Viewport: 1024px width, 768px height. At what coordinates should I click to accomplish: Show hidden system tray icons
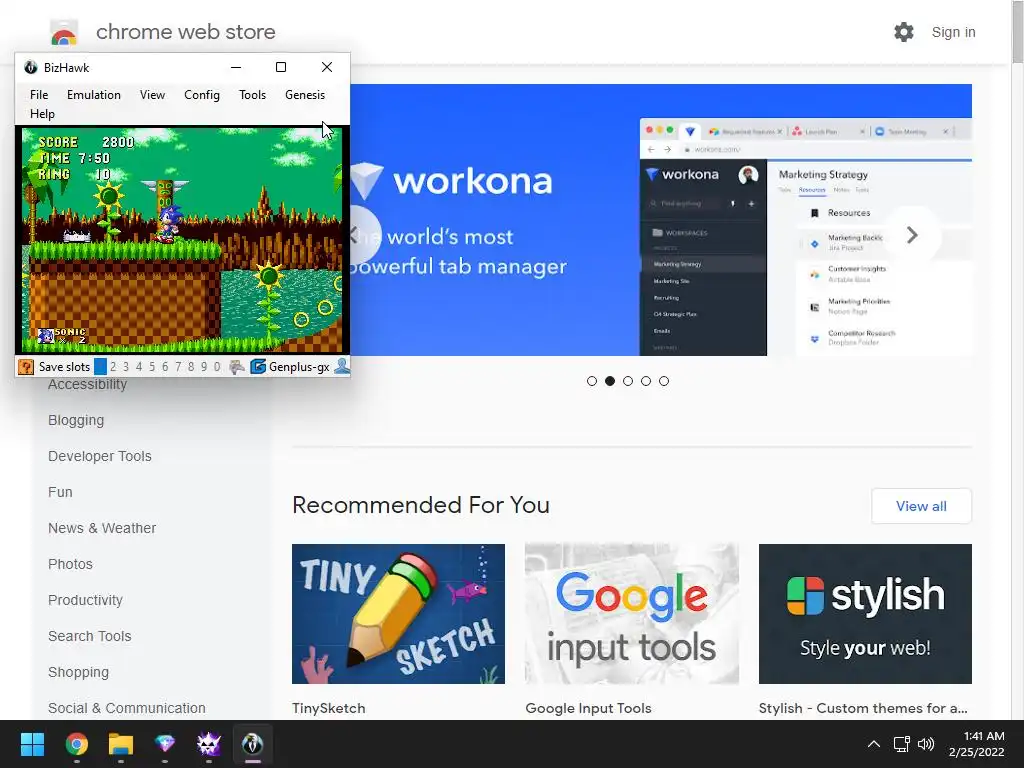pos(873,744)
